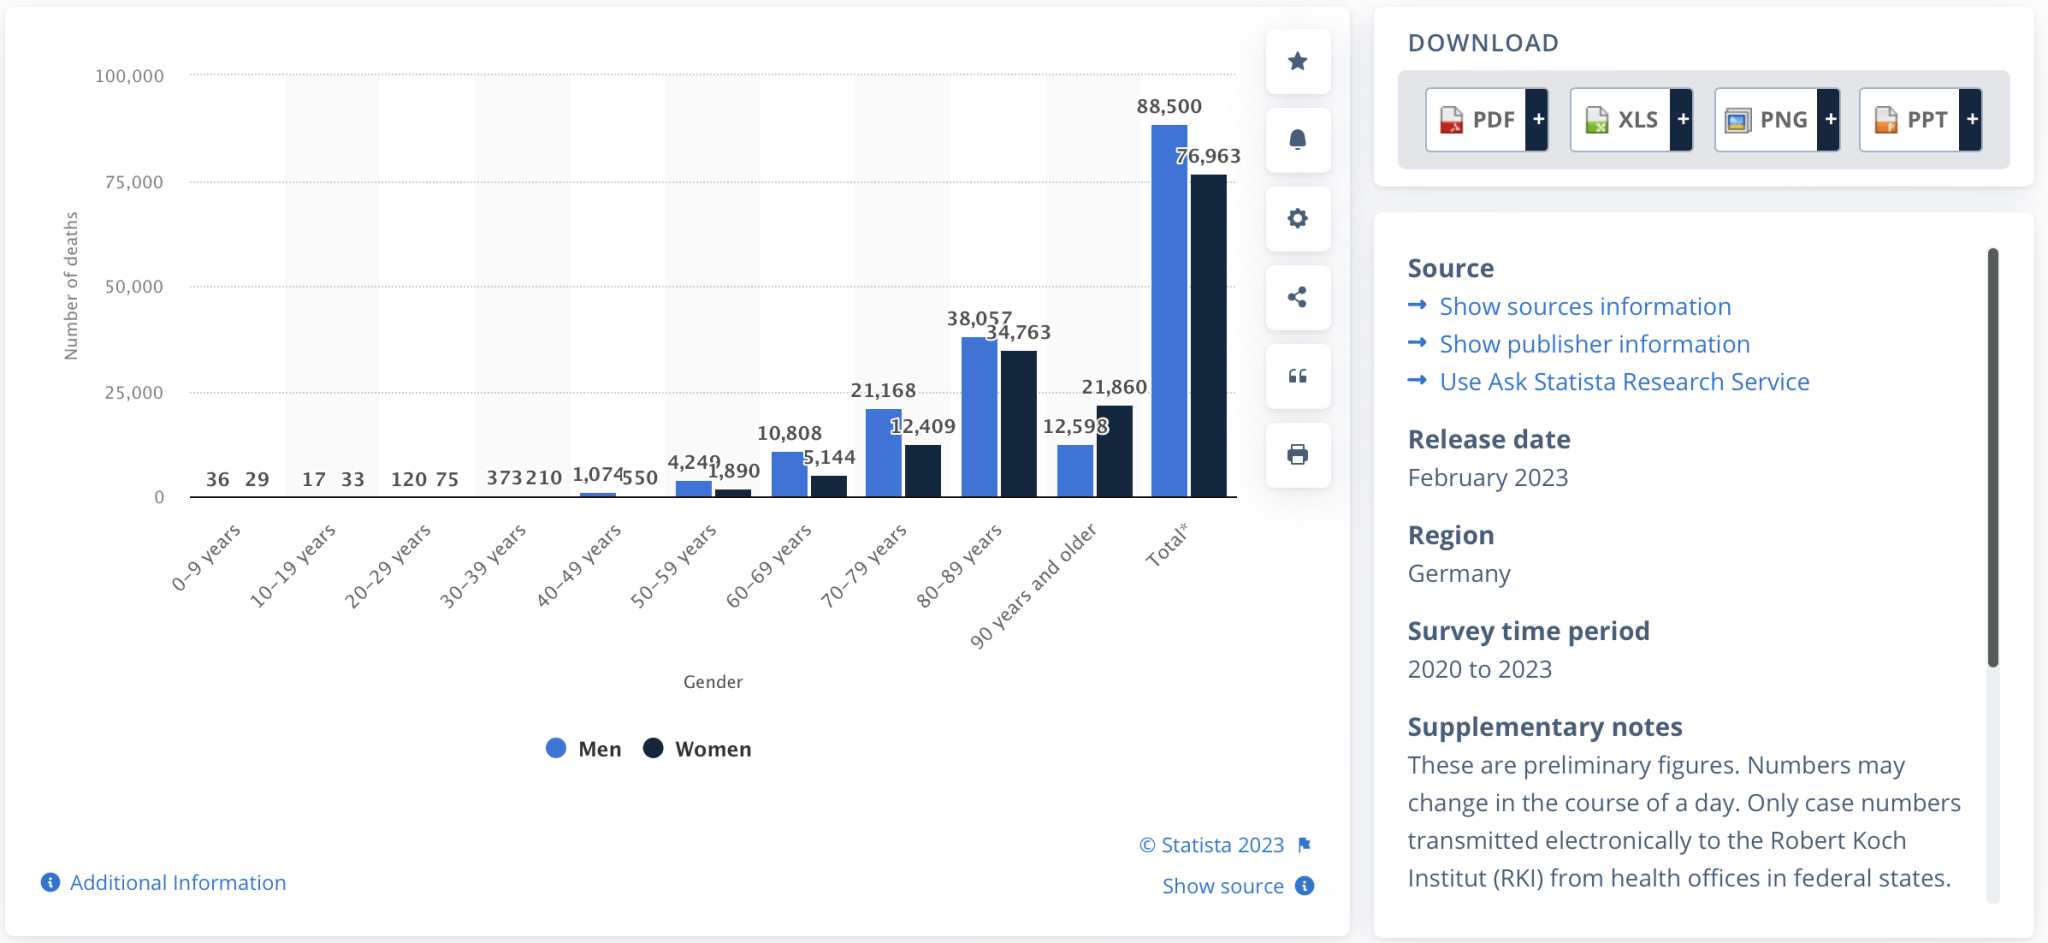Click the 'Gender' axis title
The height and width of the screenshot is (943, 2048).
713,682
